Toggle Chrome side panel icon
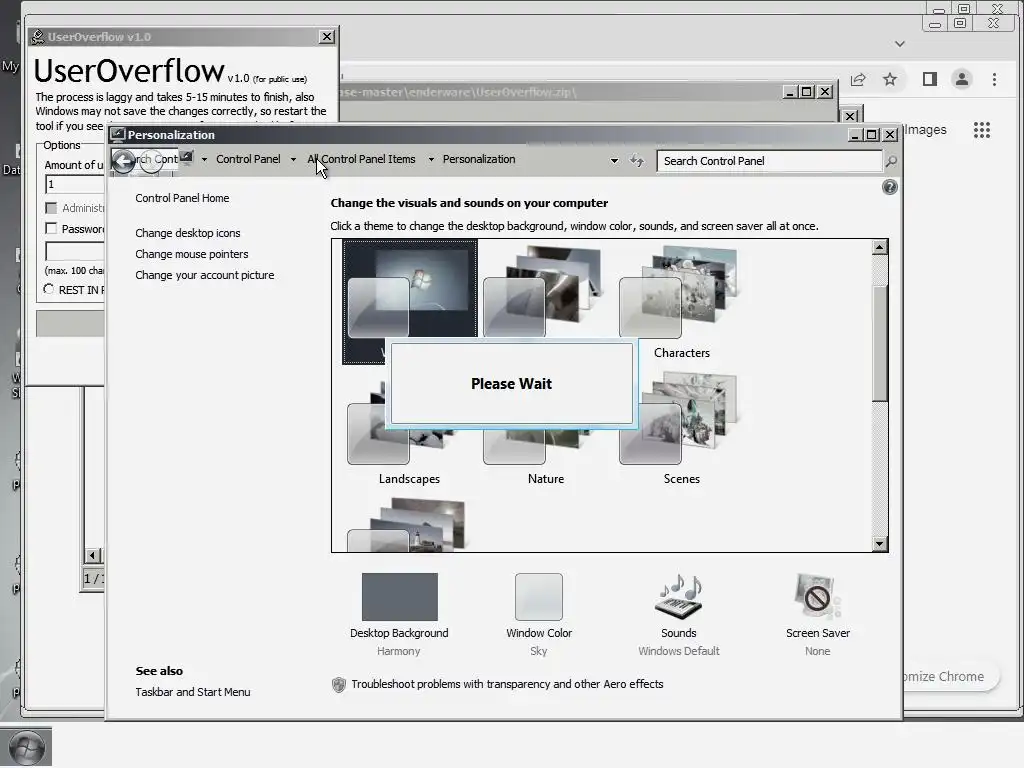The image size is (1024, 768). click(929, 80)
